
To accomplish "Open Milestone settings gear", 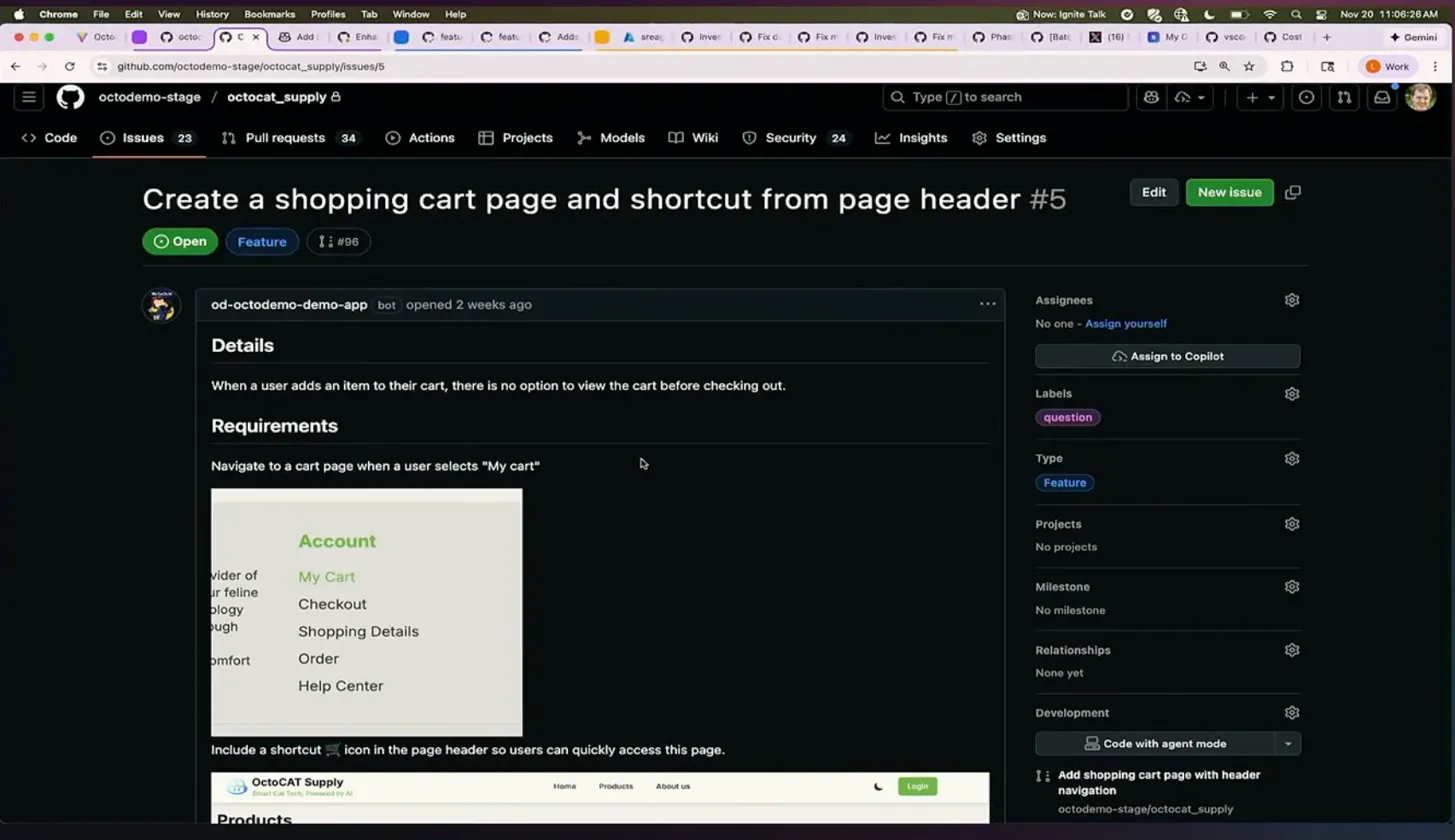I will coord(1291,587).
